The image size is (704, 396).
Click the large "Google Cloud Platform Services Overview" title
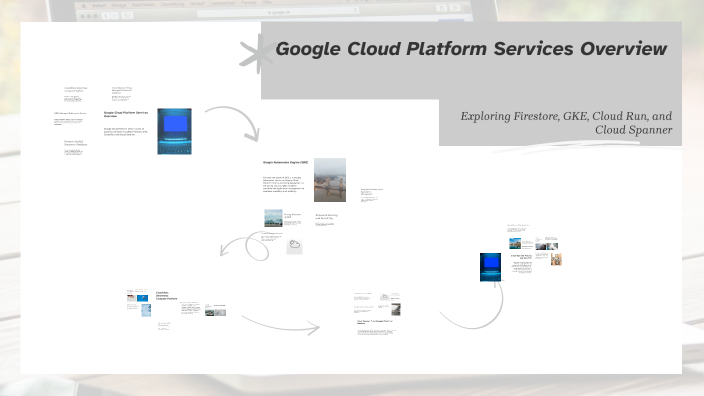(x=471, y=49)
